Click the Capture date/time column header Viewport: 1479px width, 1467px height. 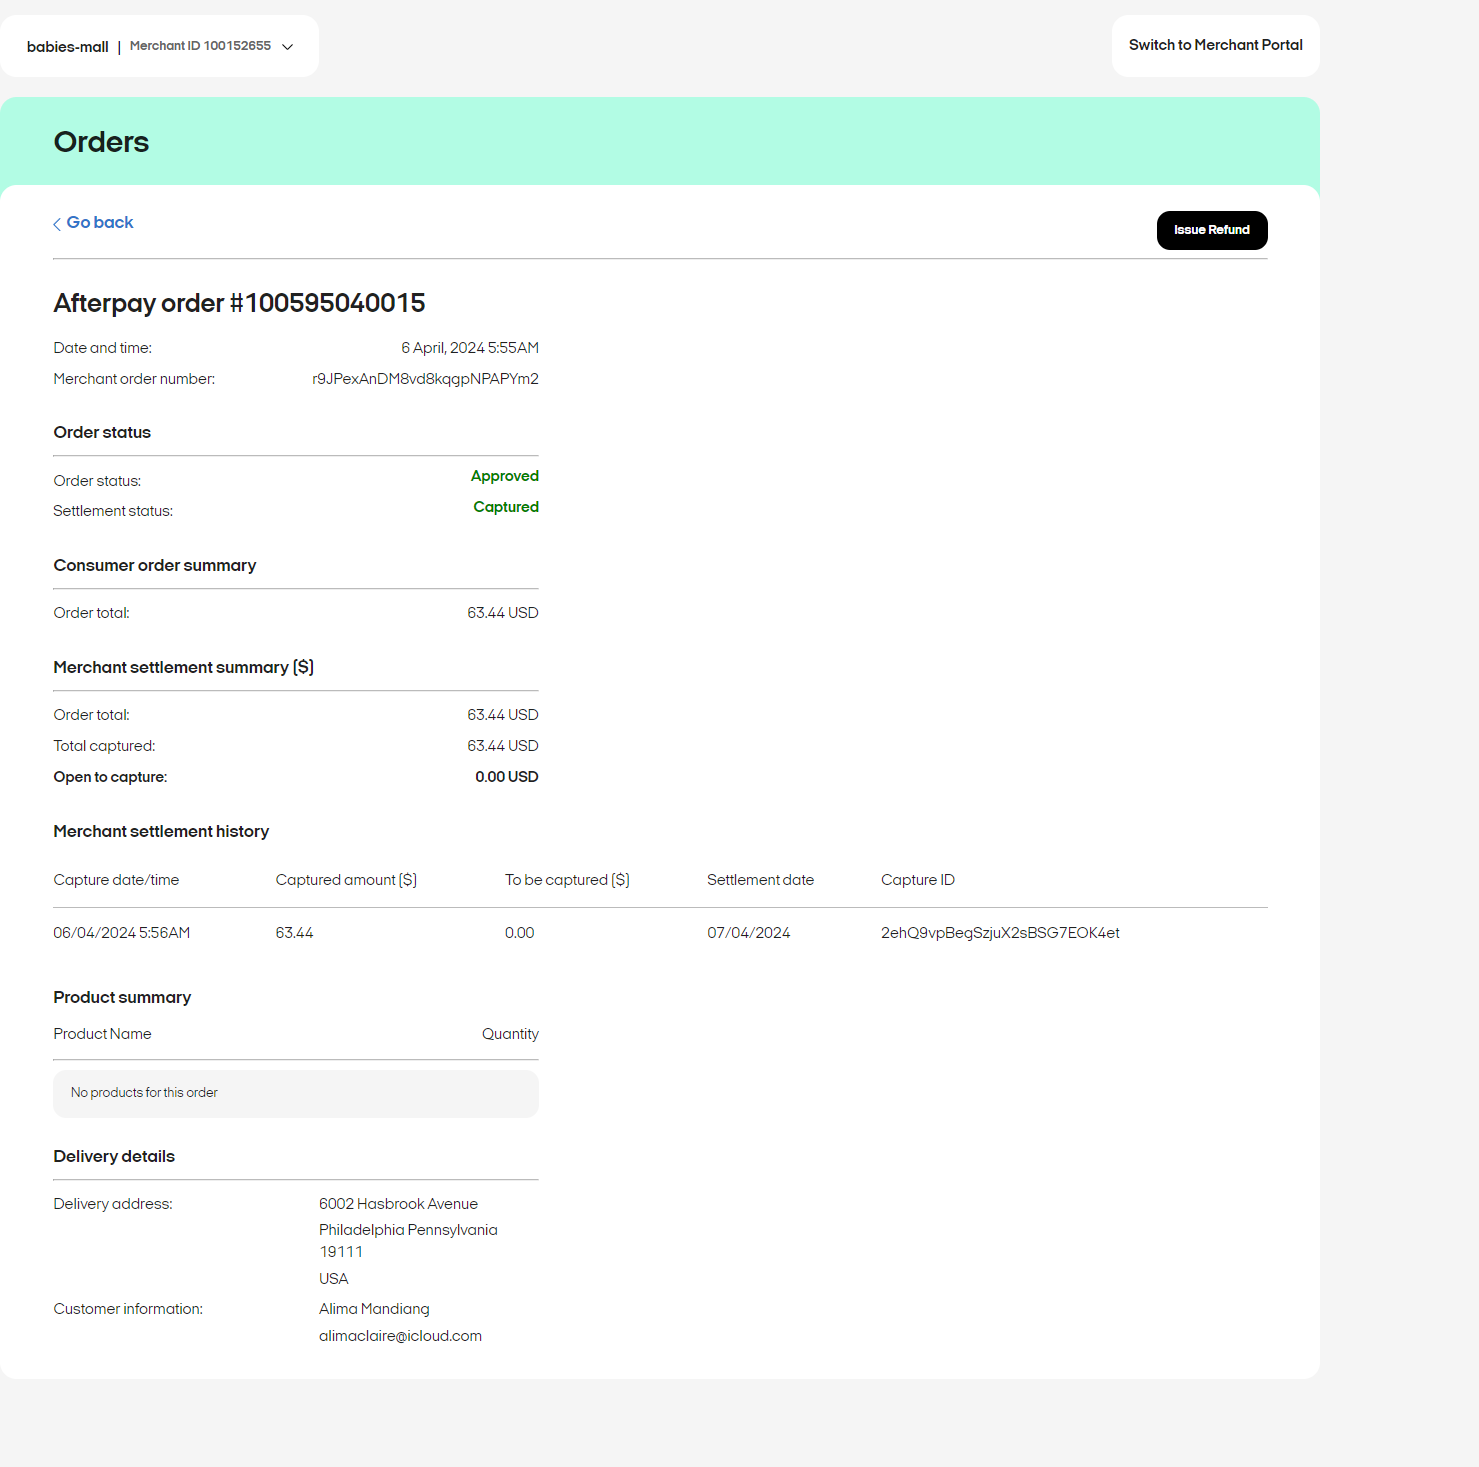(116, 880)
